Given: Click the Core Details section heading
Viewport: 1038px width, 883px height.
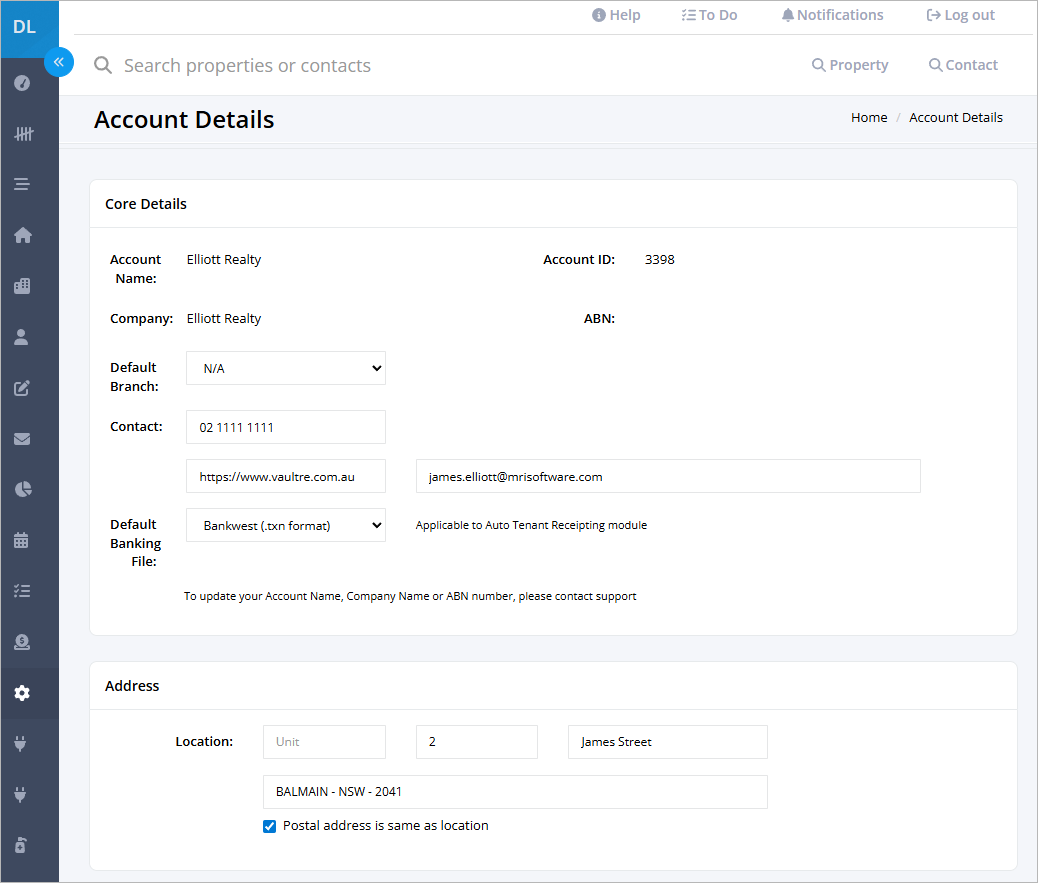Looking at the screenshot, I should tap(146, 204).
